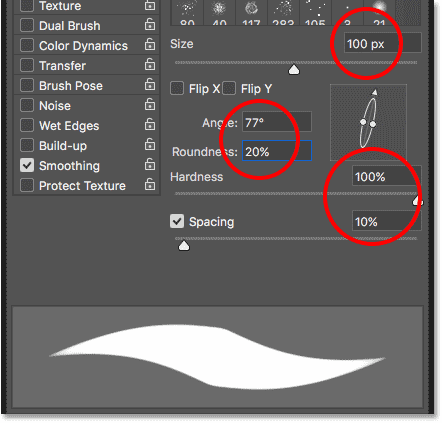Click the Wet Edges lock icon
This screenshot has height=423, width=442.
(x=150, y=125)
